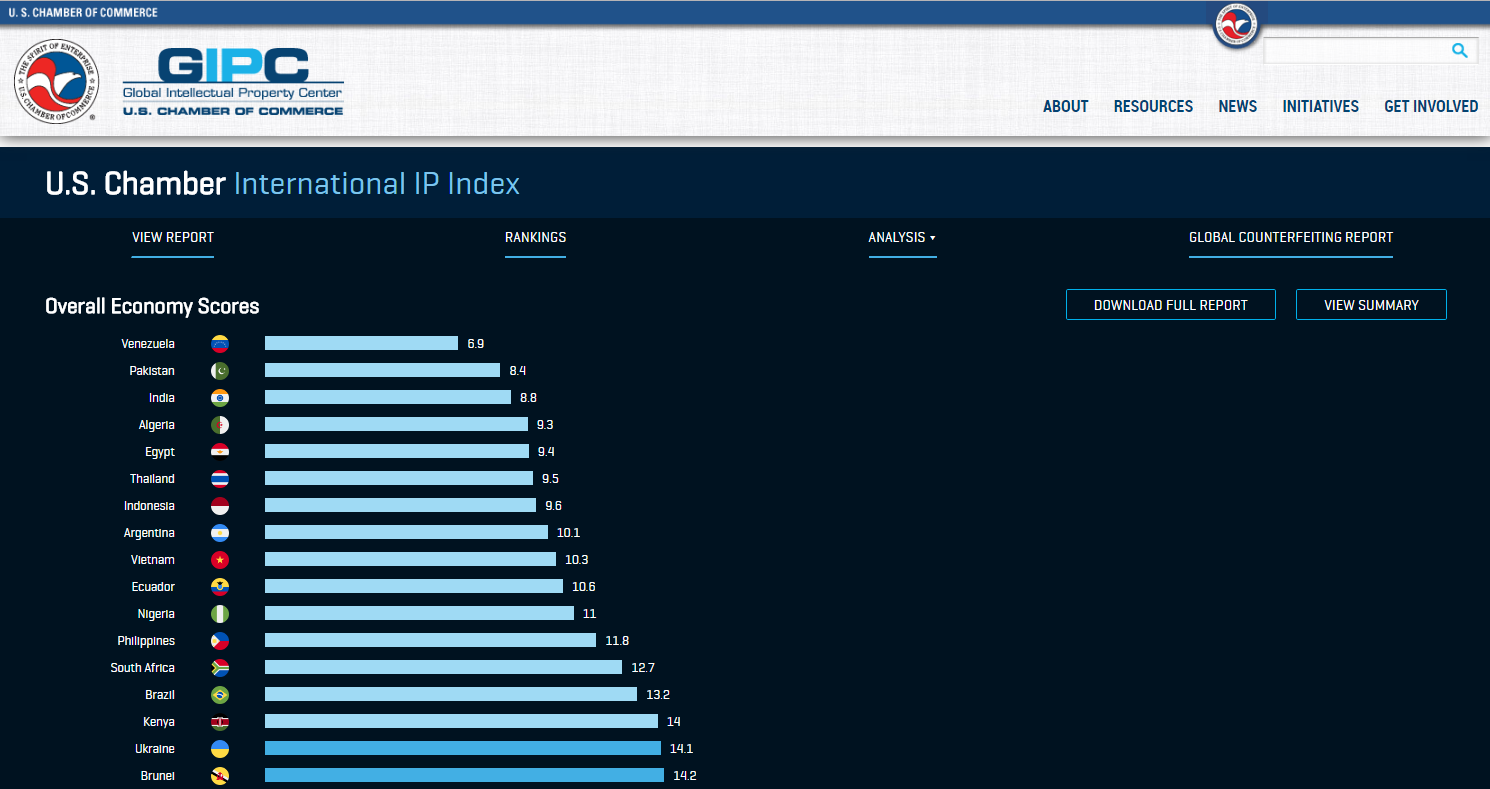Expand the Analysis dropdown menu

[902, 238]
